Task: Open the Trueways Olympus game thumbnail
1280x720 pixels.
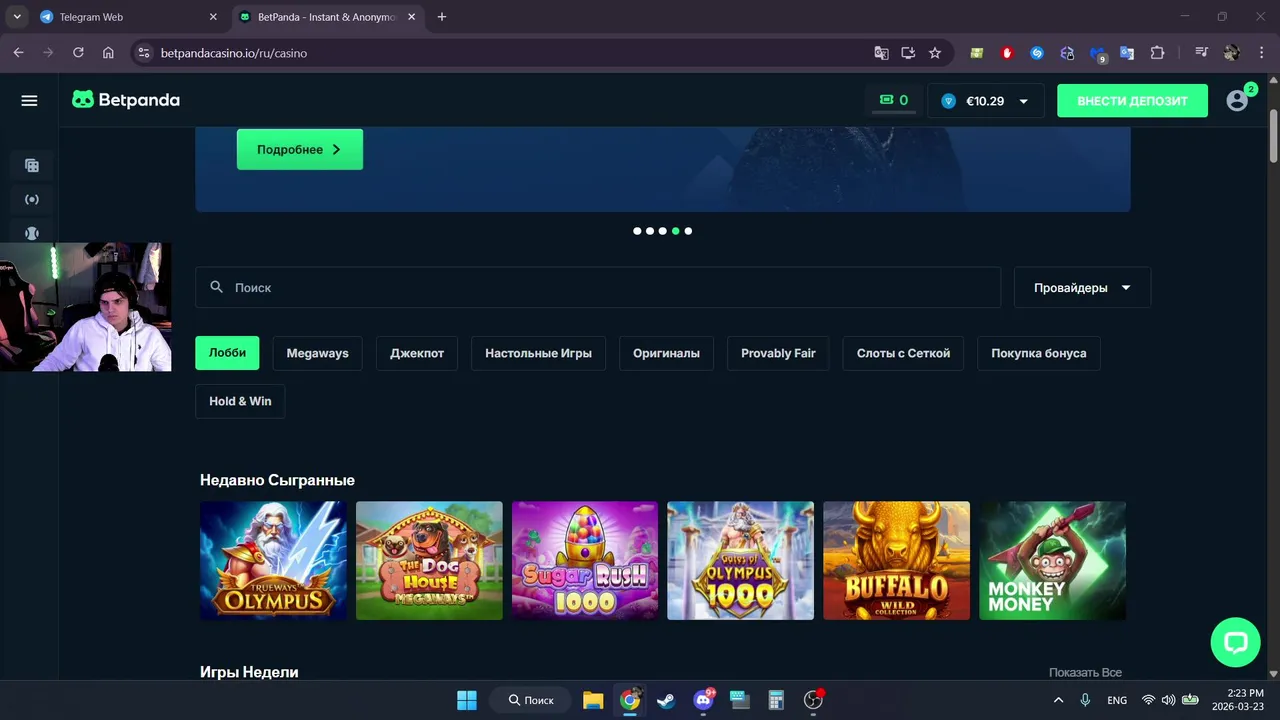Action: click(x=273, y=561)
